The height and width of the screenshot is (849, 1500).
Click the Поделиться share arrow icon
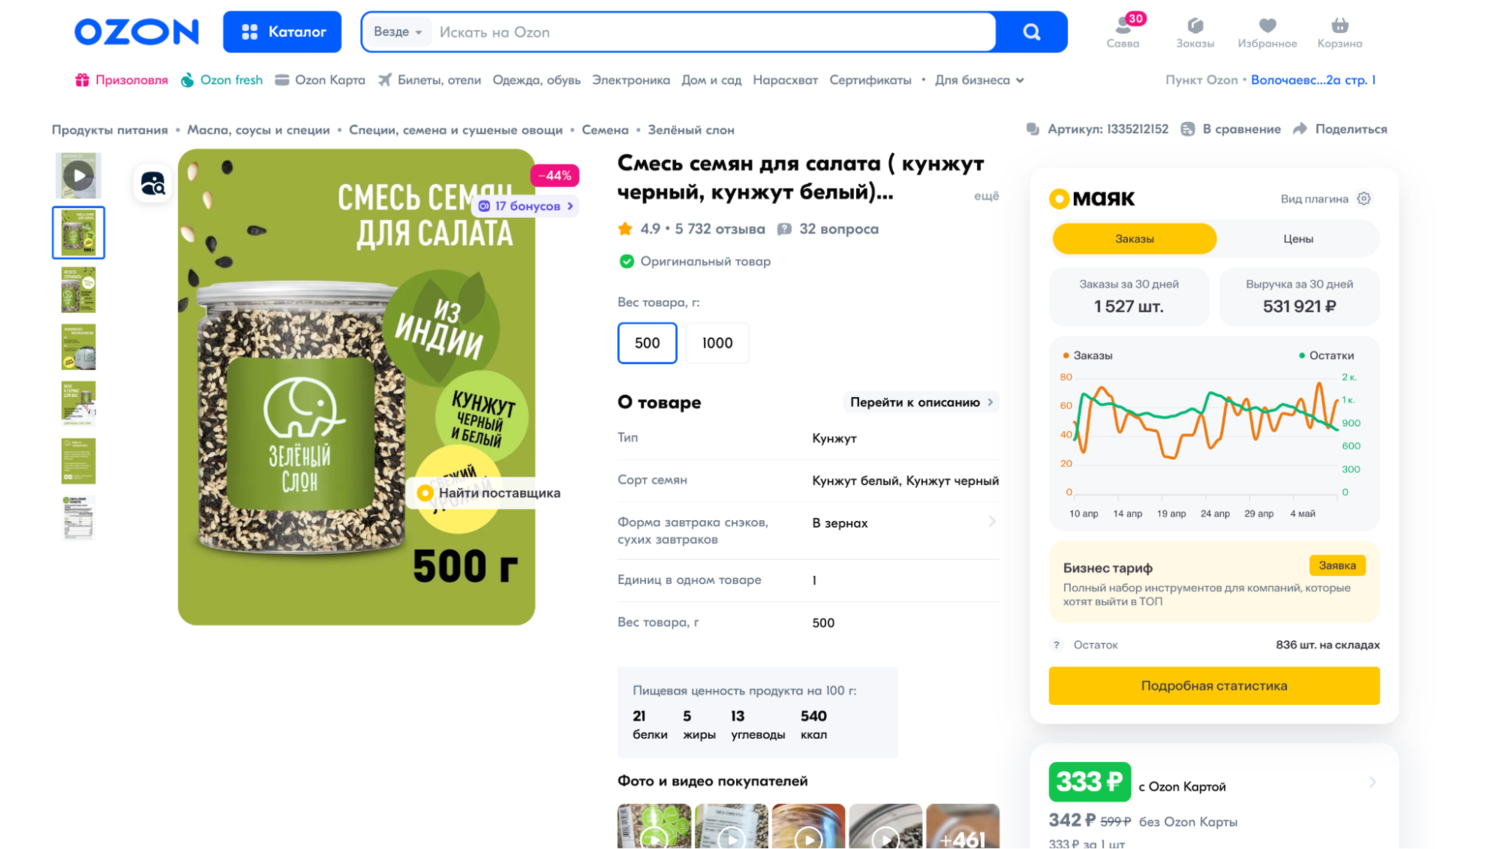pyautogui.click(x=1300, y=129)
